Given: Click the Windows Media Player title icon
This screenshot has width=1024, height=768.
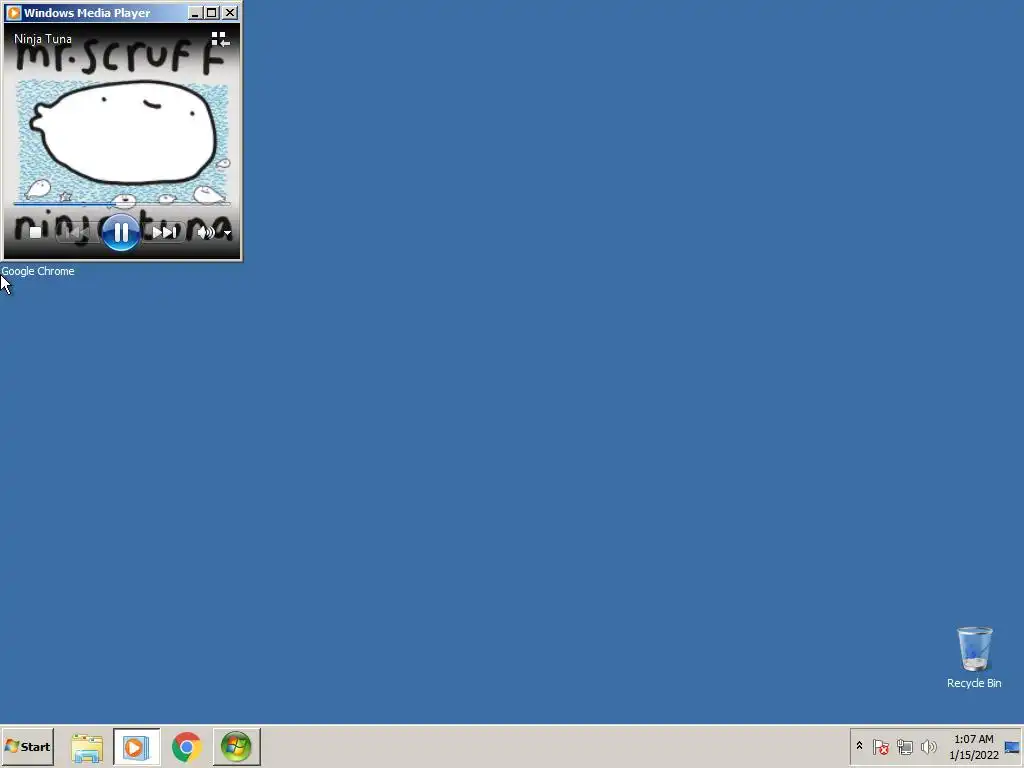Looking at the screenshot, I should click(13, 12).
